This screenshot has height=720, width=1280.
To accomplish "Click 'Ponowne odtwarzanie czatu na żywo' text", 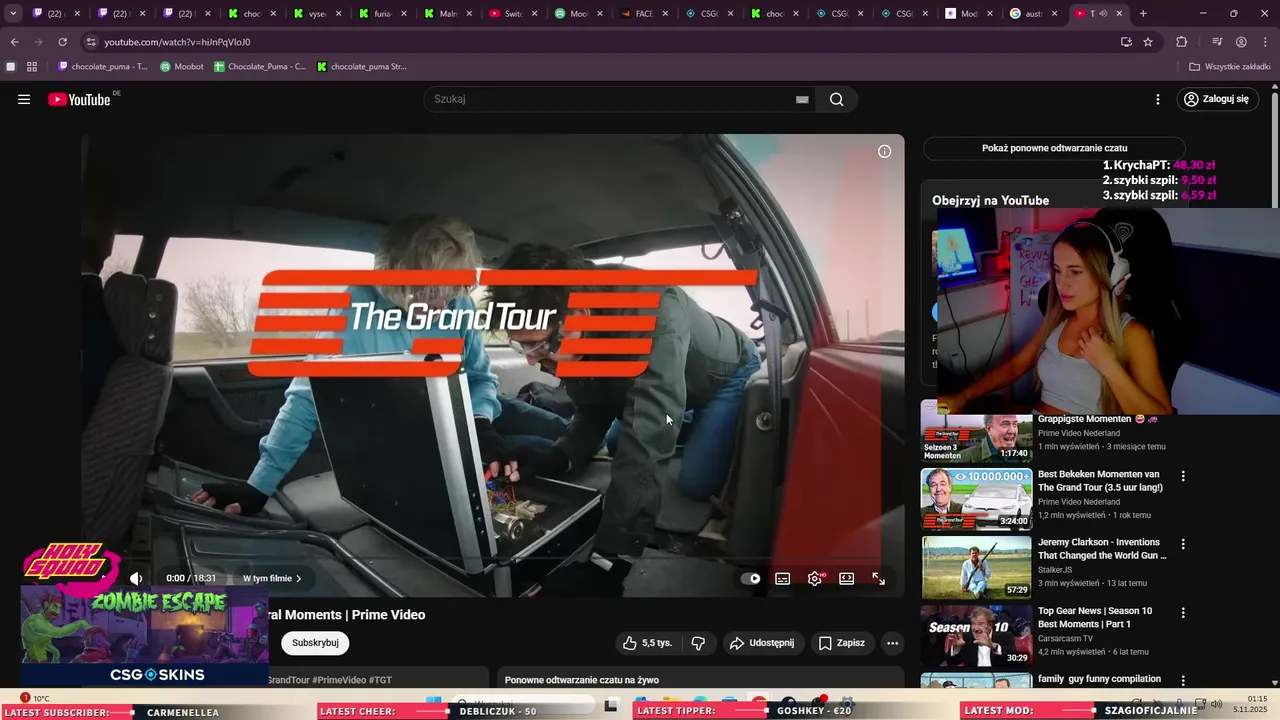I will coord(582,680).
